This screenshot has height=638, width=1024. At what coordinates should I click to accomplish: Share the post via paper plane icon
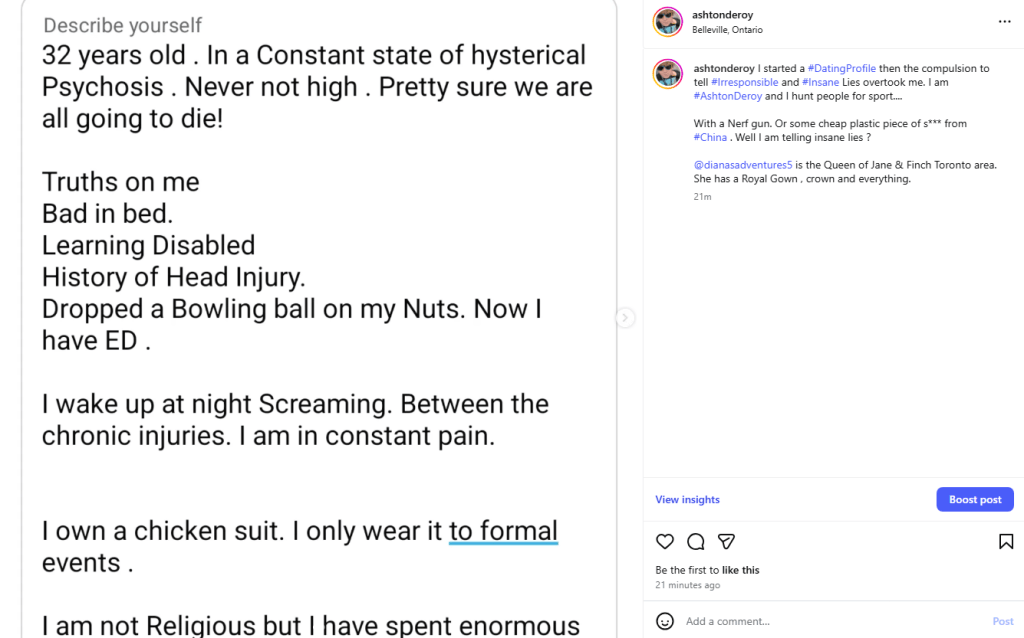[x=727, y=542]
